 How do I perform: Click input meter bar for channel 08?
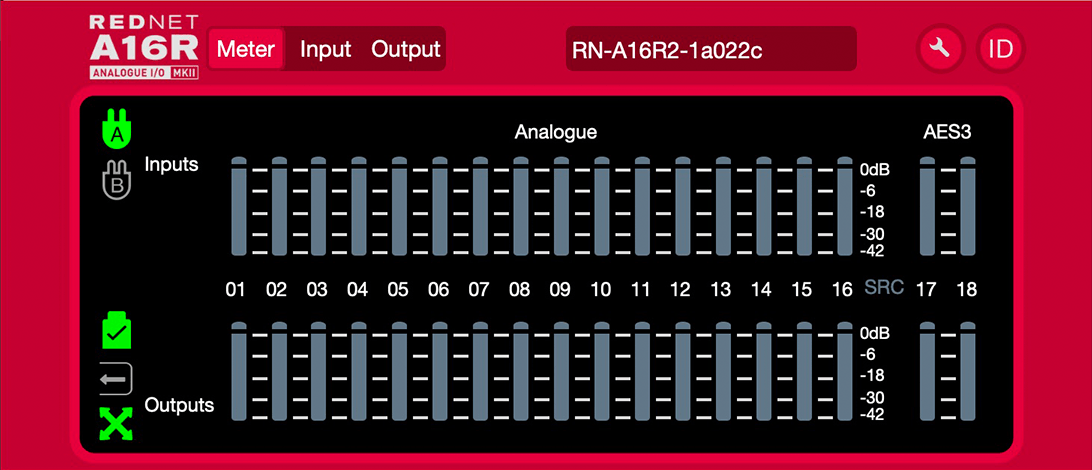521,207
